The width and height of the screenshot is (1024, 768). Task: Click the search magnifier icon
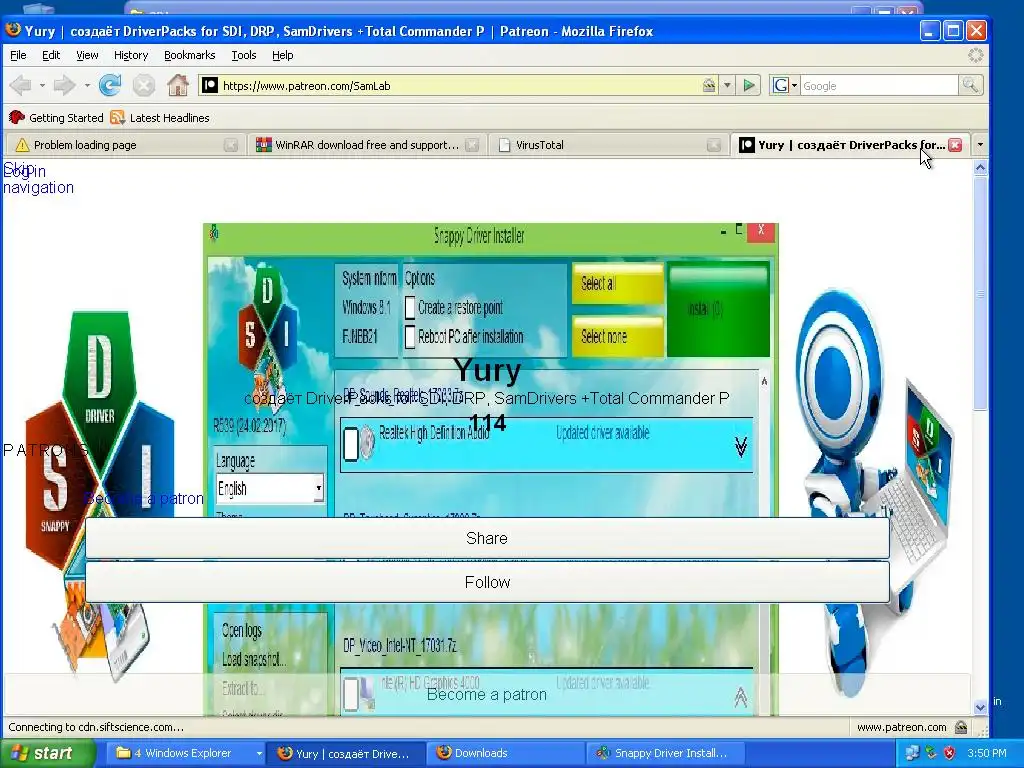[x=970, y=85]
